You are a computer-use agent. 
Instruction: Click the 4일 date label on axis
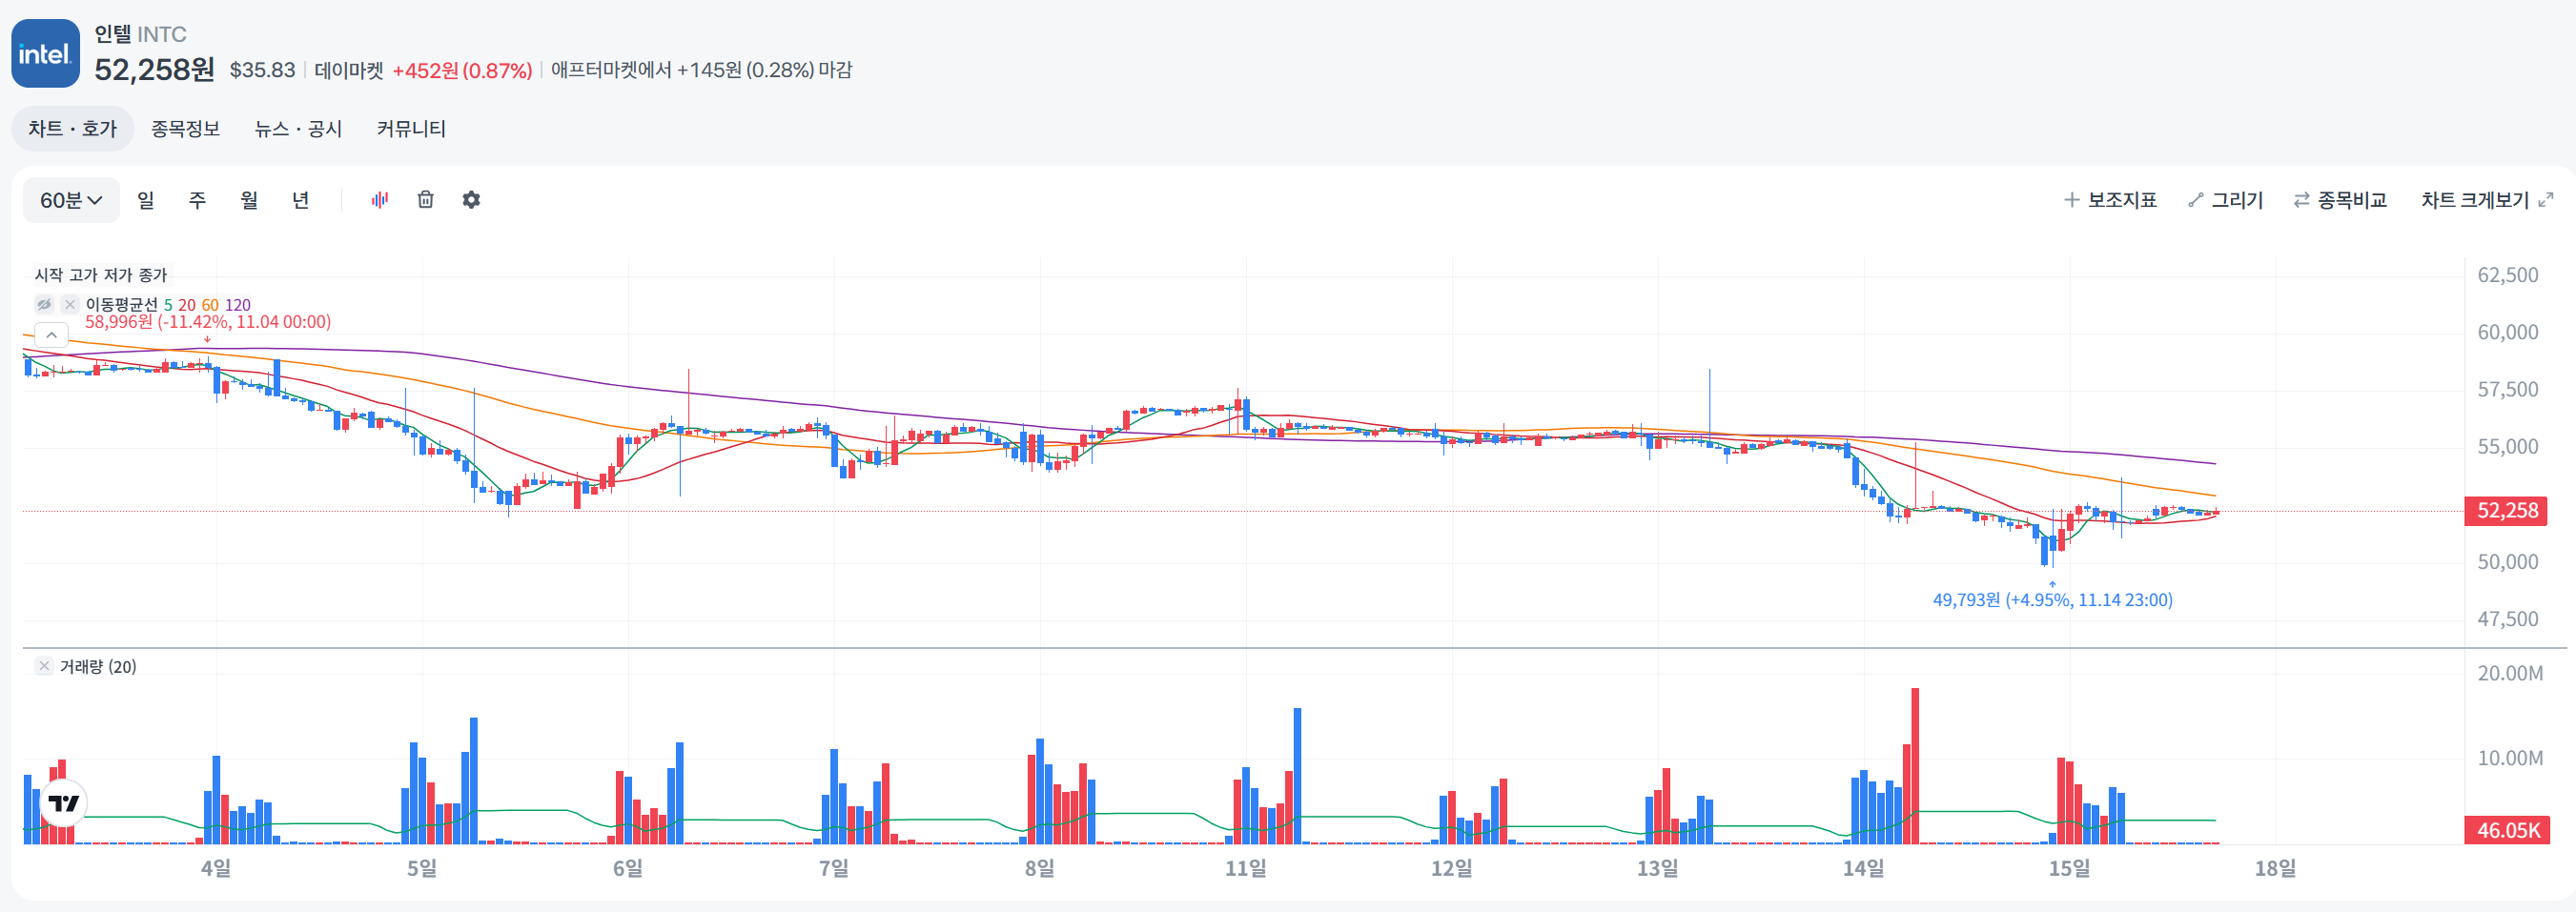tap(216, 868)
